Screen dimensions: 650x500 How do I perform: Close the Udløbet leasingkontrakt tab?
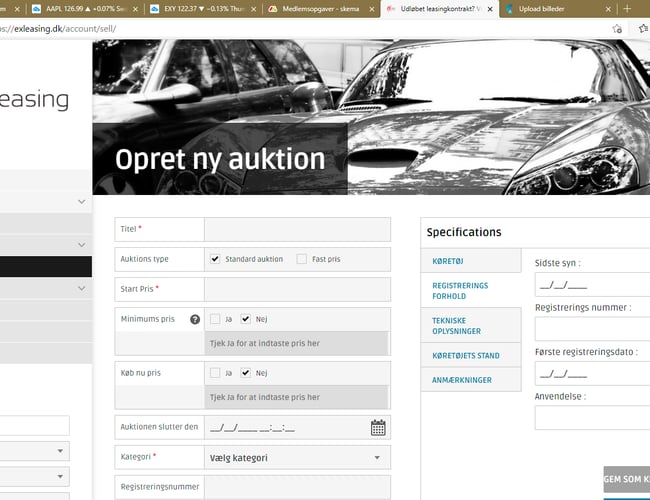point(490,9)
